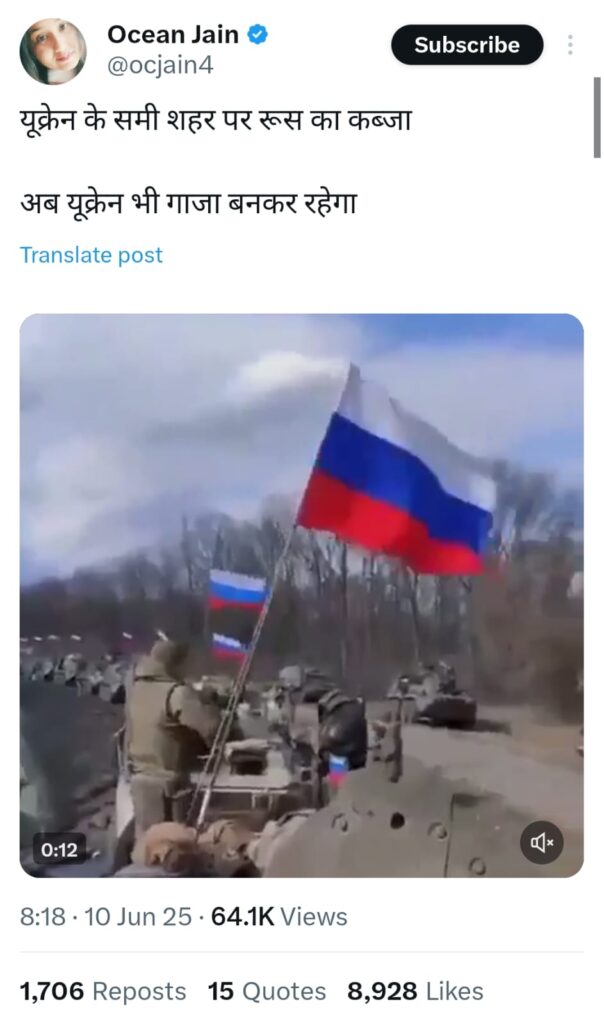Open the three-dot more options menu
Image resolution: width=604 pixels, height=1024 pixels.
[x=570, y=44]
